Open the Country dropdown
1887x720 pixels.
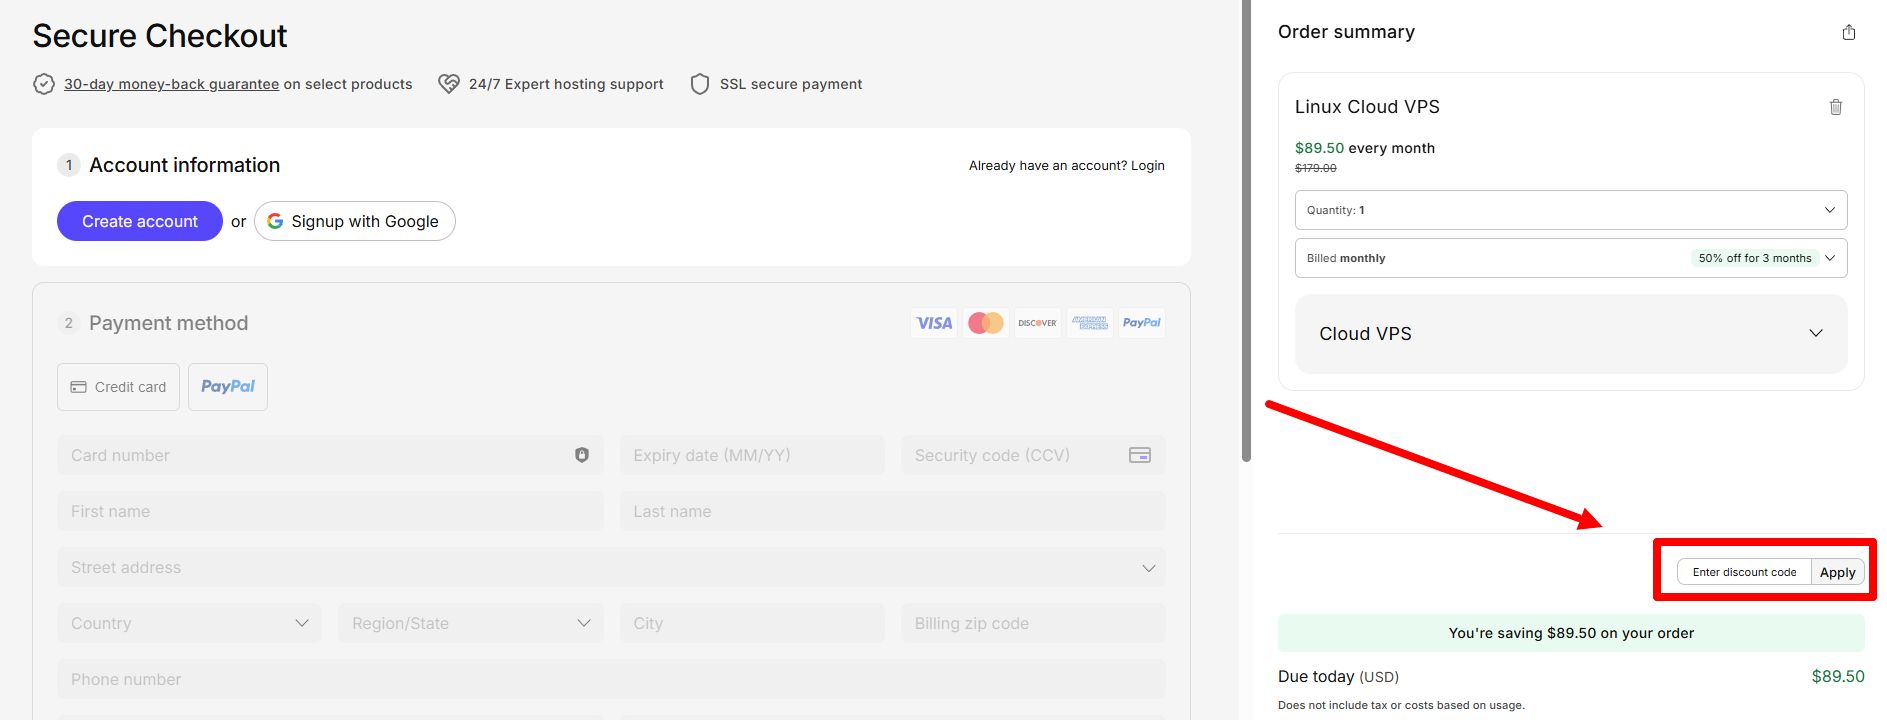(x=190, y=623)
